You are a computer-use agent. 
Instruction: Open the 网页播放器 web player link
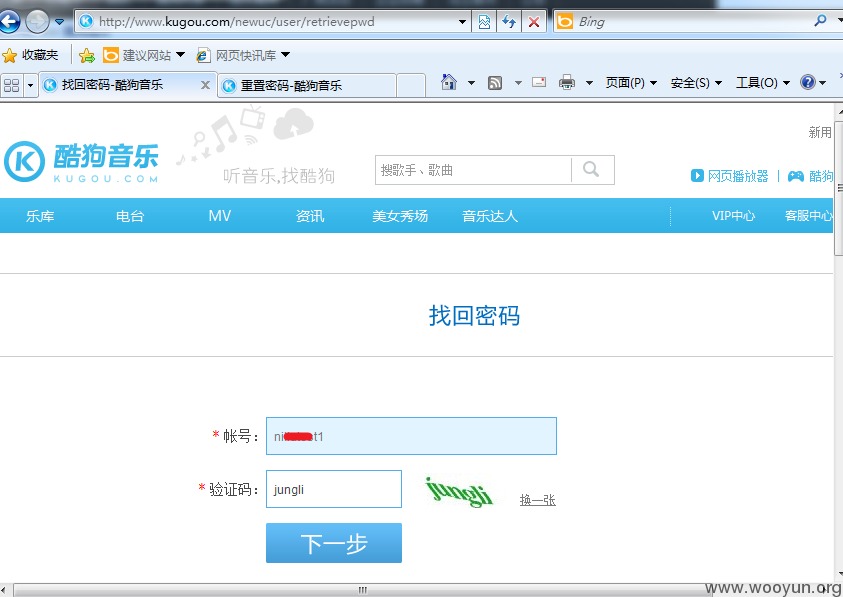730,176
